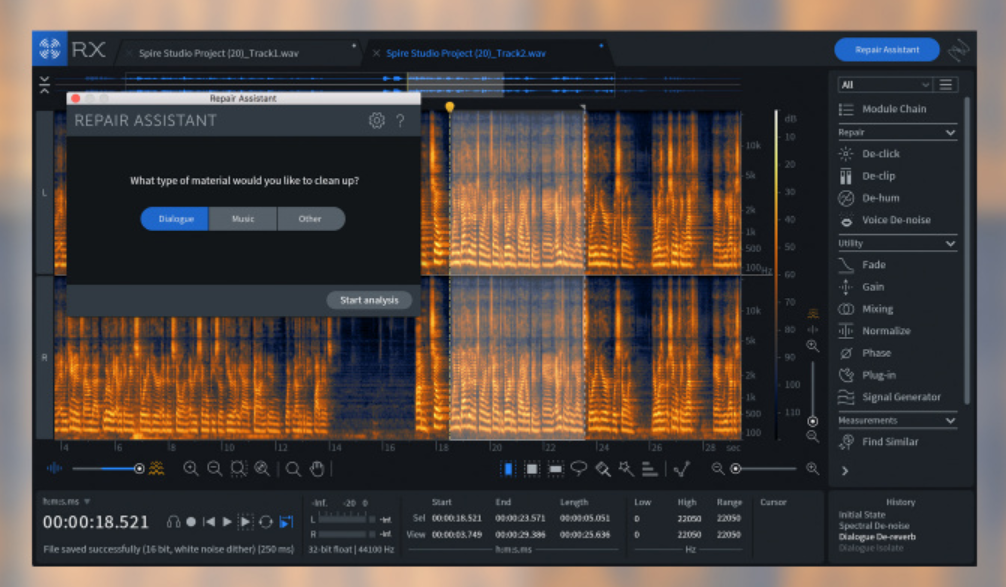Viewport: 1006px width, 587px height.
Task: Open the All module filter dropdown
Action: pos(885,85)
